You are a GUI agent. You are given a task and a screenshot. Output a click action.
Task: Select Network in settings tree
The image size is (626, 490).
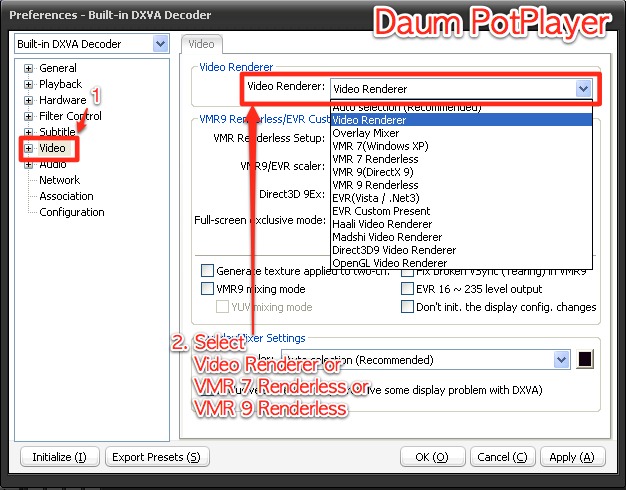click(x=59, y=180)
